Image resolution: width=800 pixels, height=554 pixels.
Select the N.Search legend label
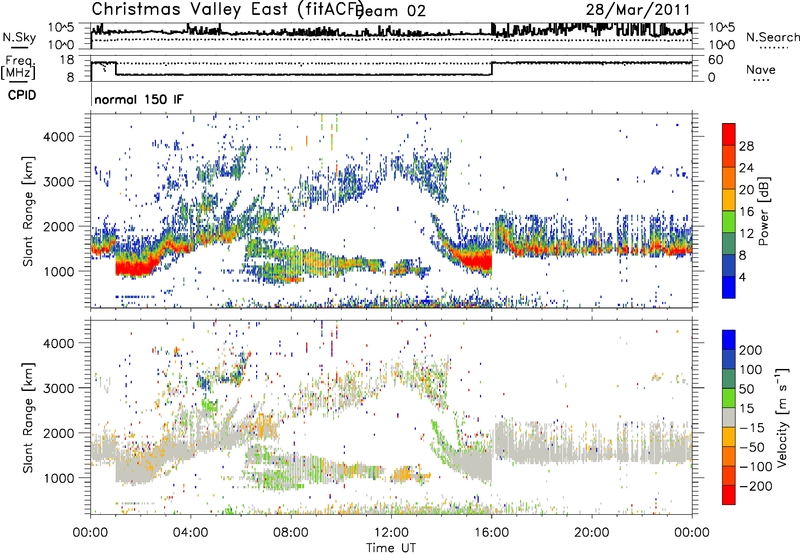(x=773, y=37)
